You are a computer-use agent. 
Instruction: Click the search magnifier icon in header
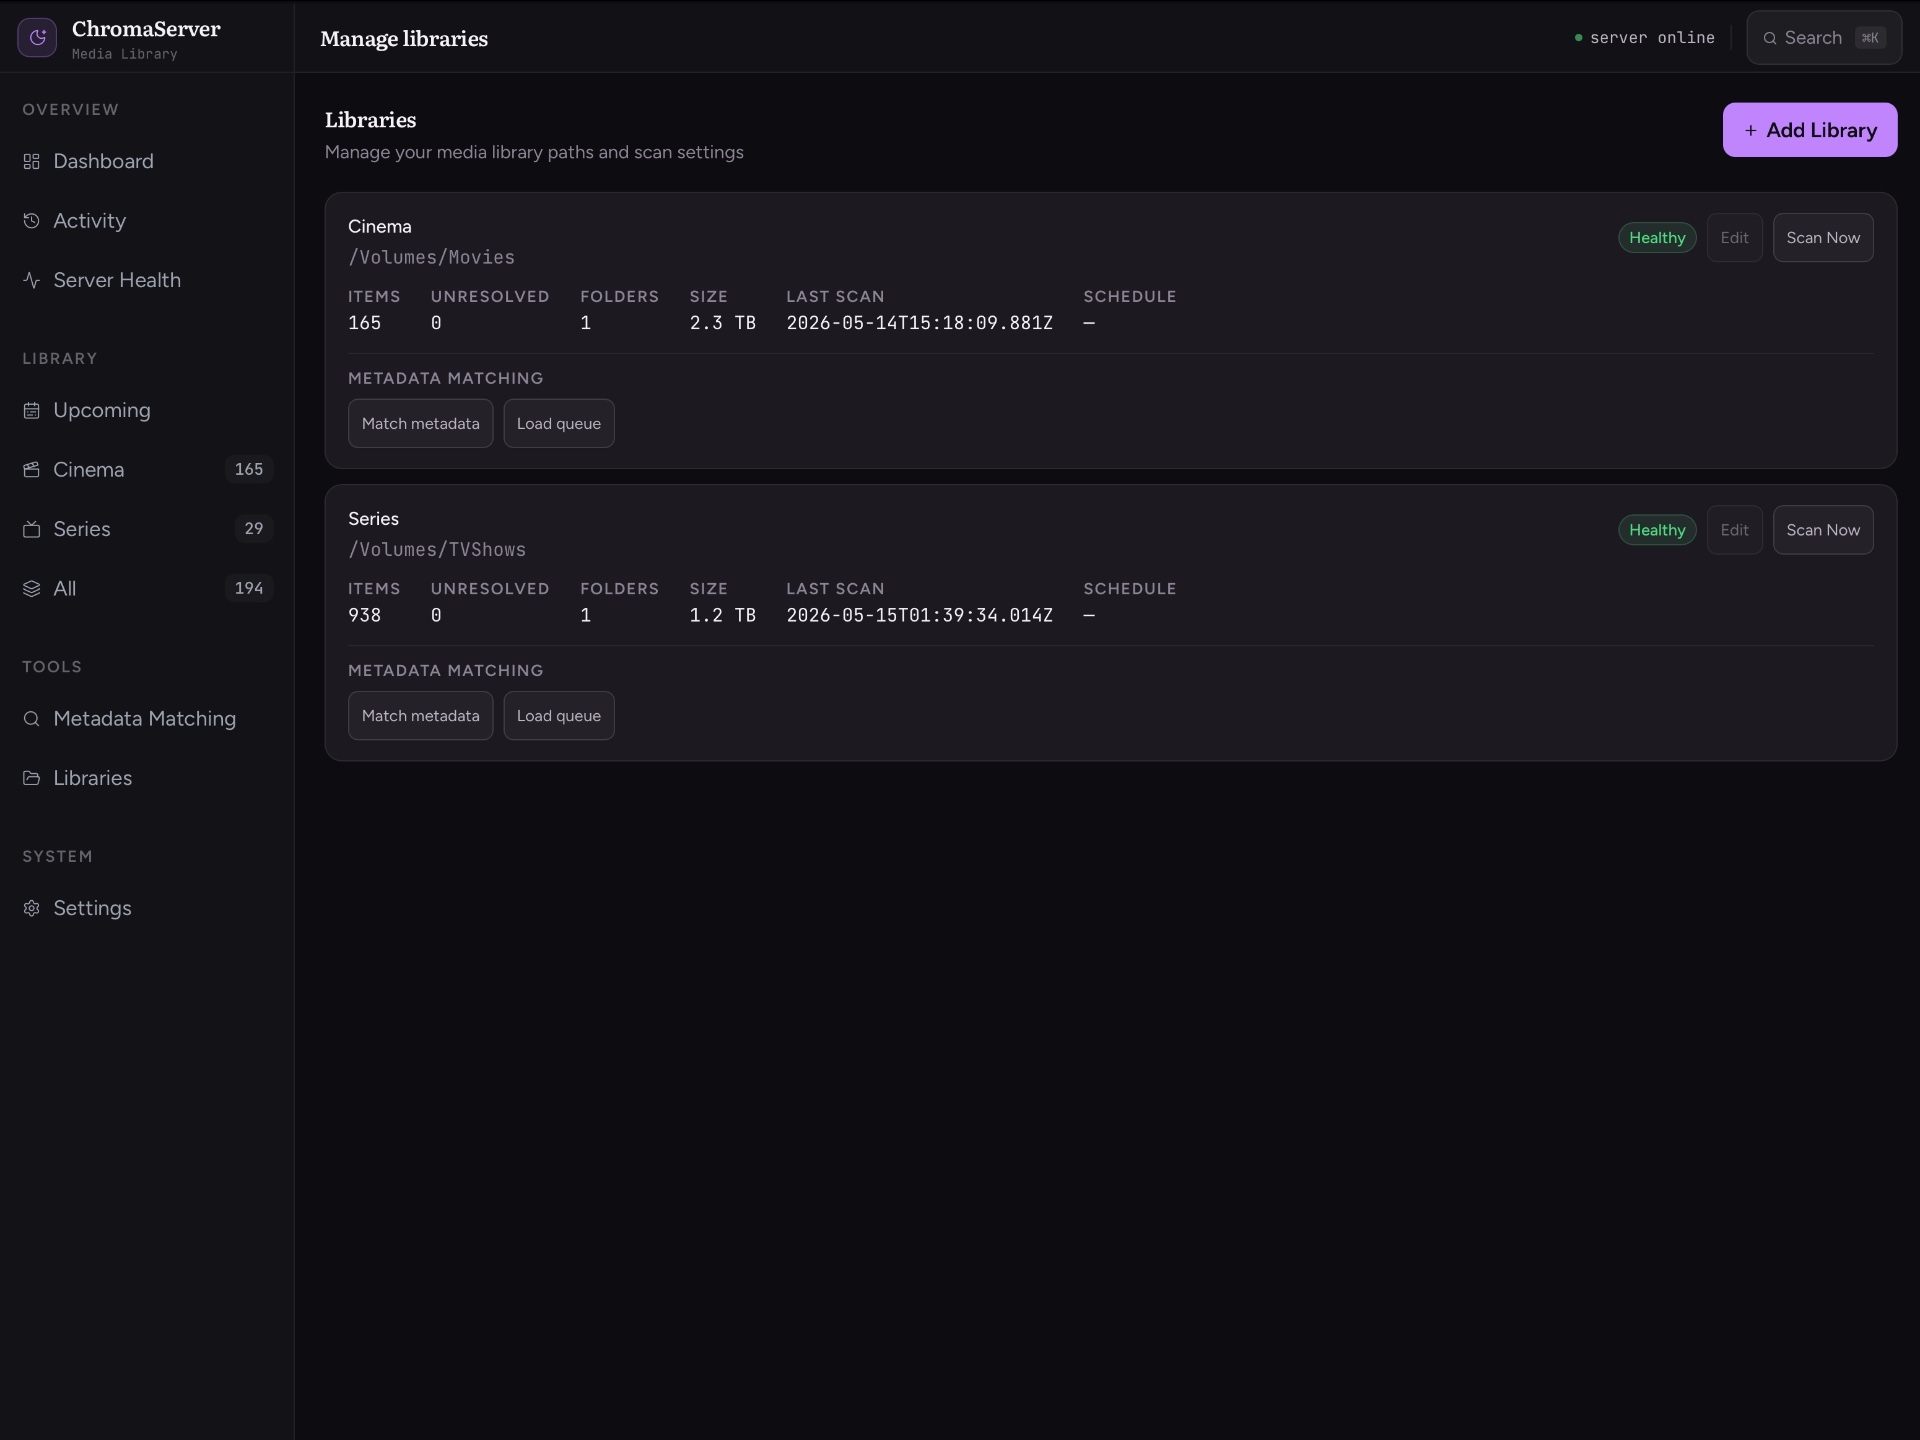tap(1770, 38)
